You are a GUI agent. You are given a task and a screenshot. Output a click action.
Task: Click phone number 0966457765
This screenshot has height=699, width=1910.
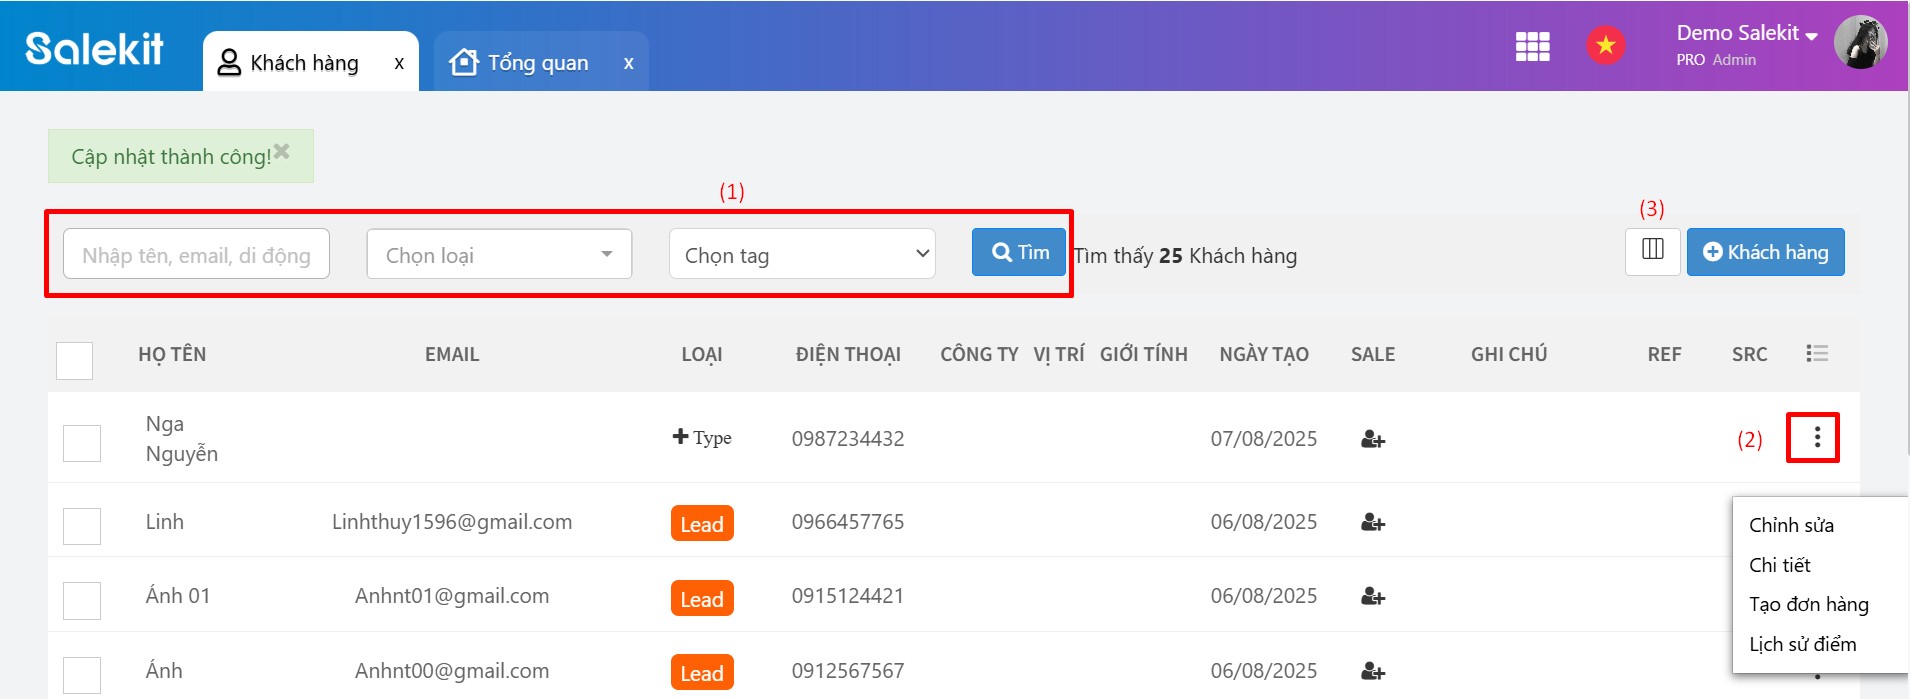click(848, 521)
